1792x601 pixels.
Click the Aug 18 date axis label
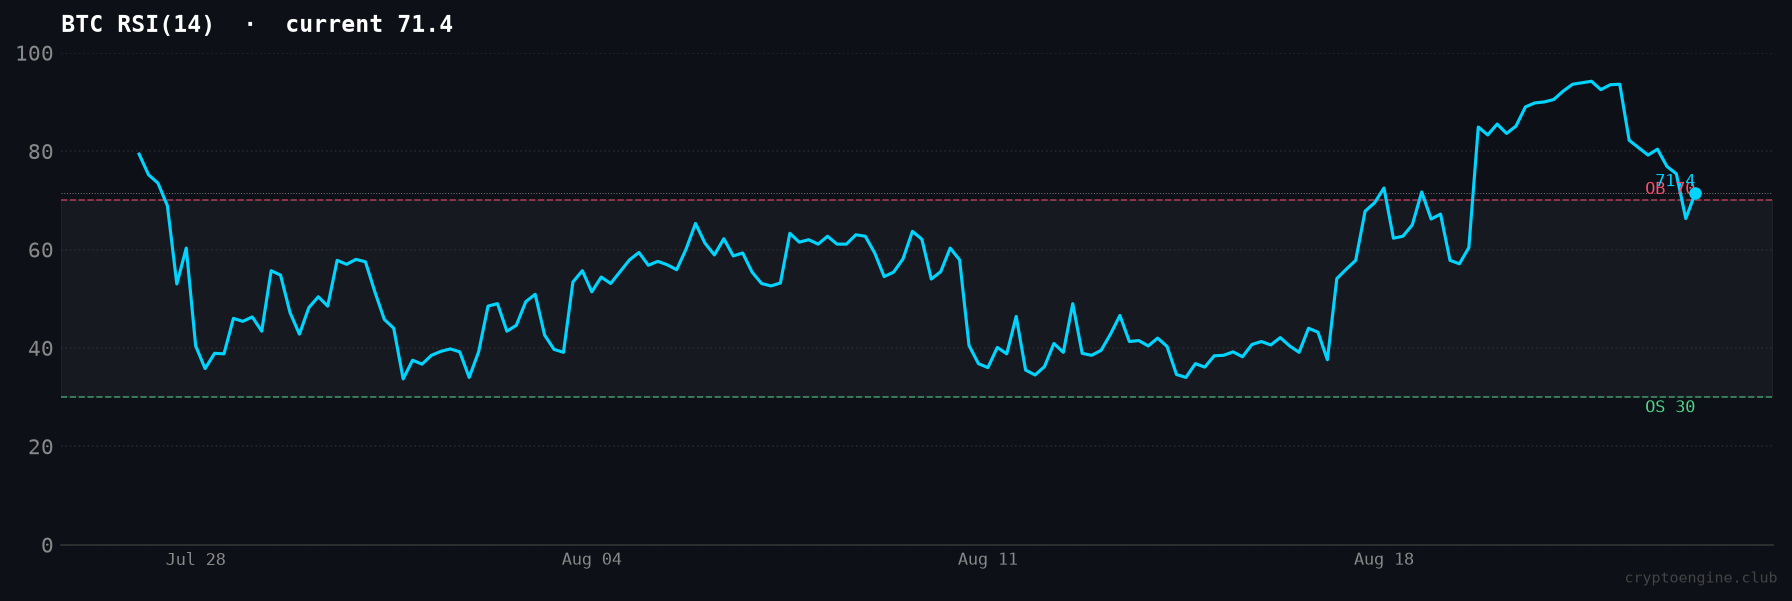1384,559
